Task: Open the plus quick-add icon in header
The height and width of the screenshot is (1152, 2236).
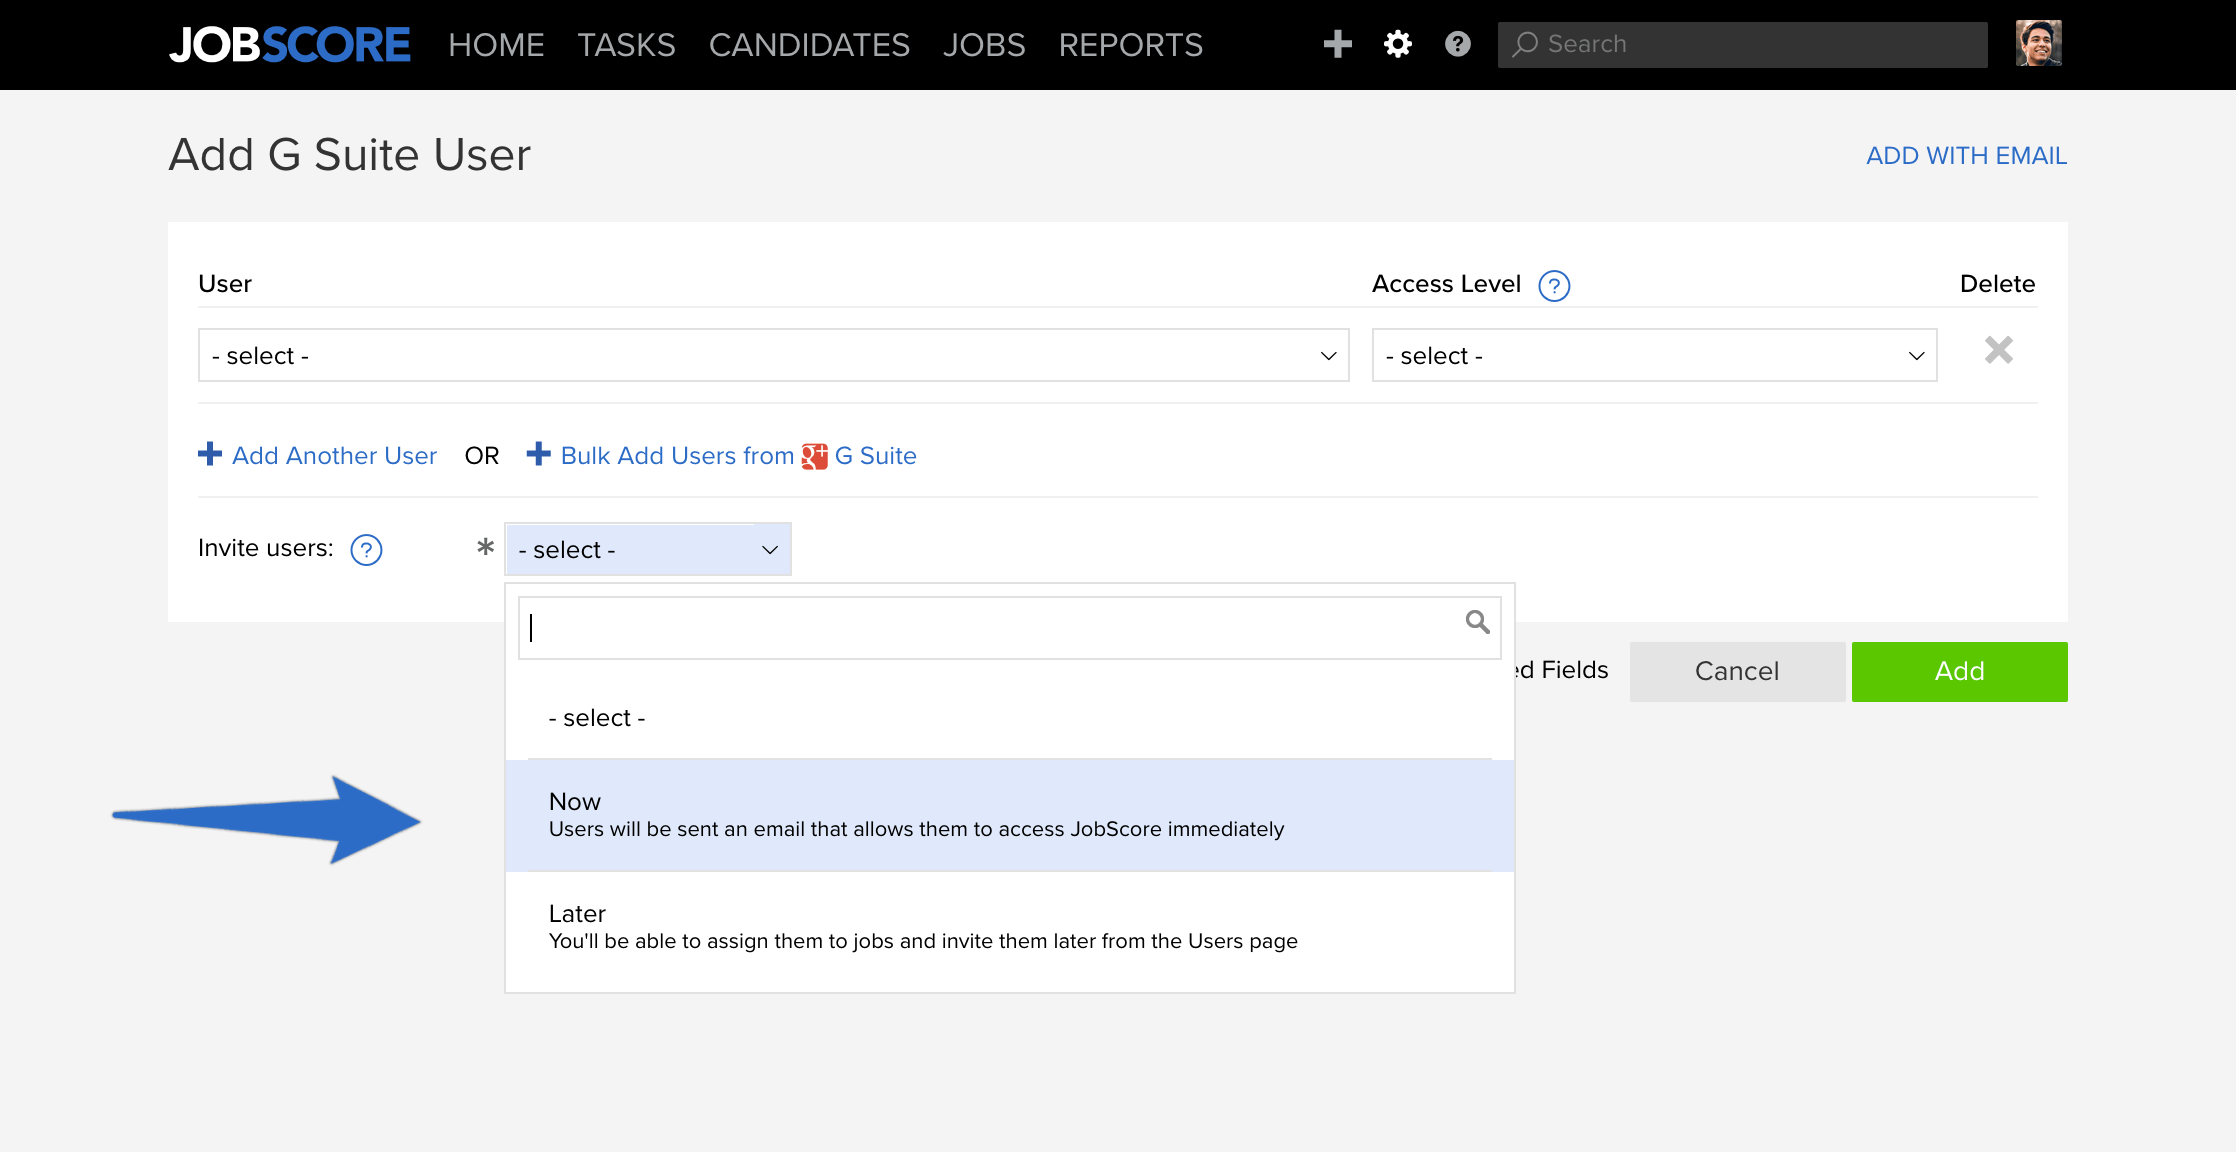Action: click(x=1337, y=44)
